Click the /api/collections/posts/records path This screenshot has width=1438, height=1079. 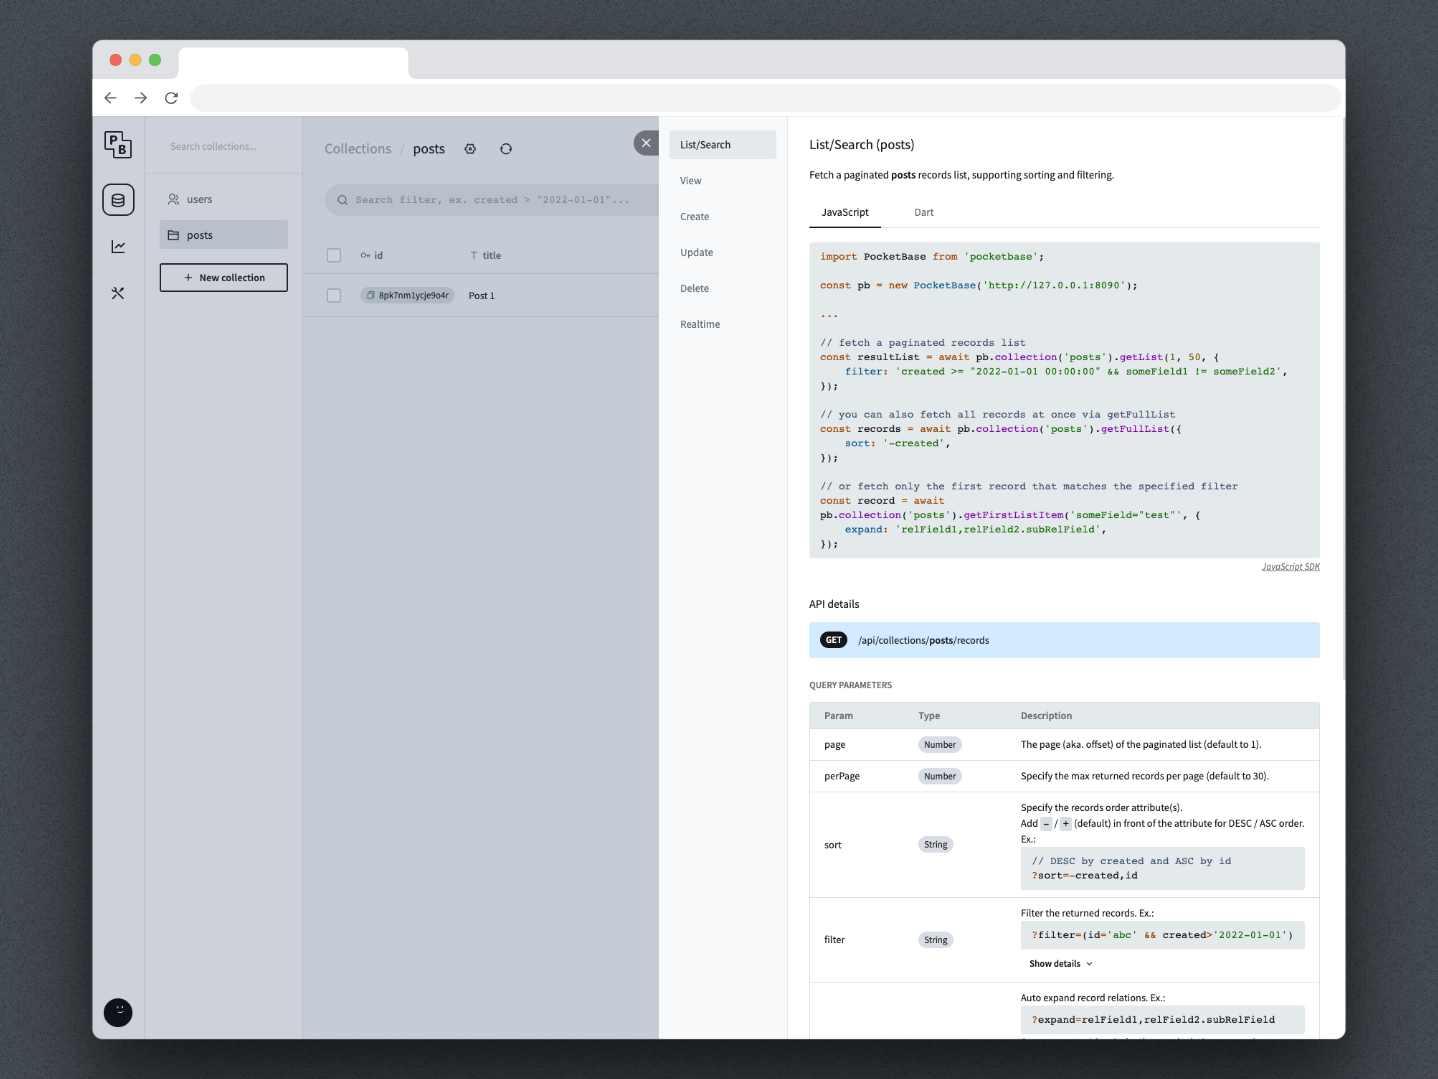pos(923,640)
